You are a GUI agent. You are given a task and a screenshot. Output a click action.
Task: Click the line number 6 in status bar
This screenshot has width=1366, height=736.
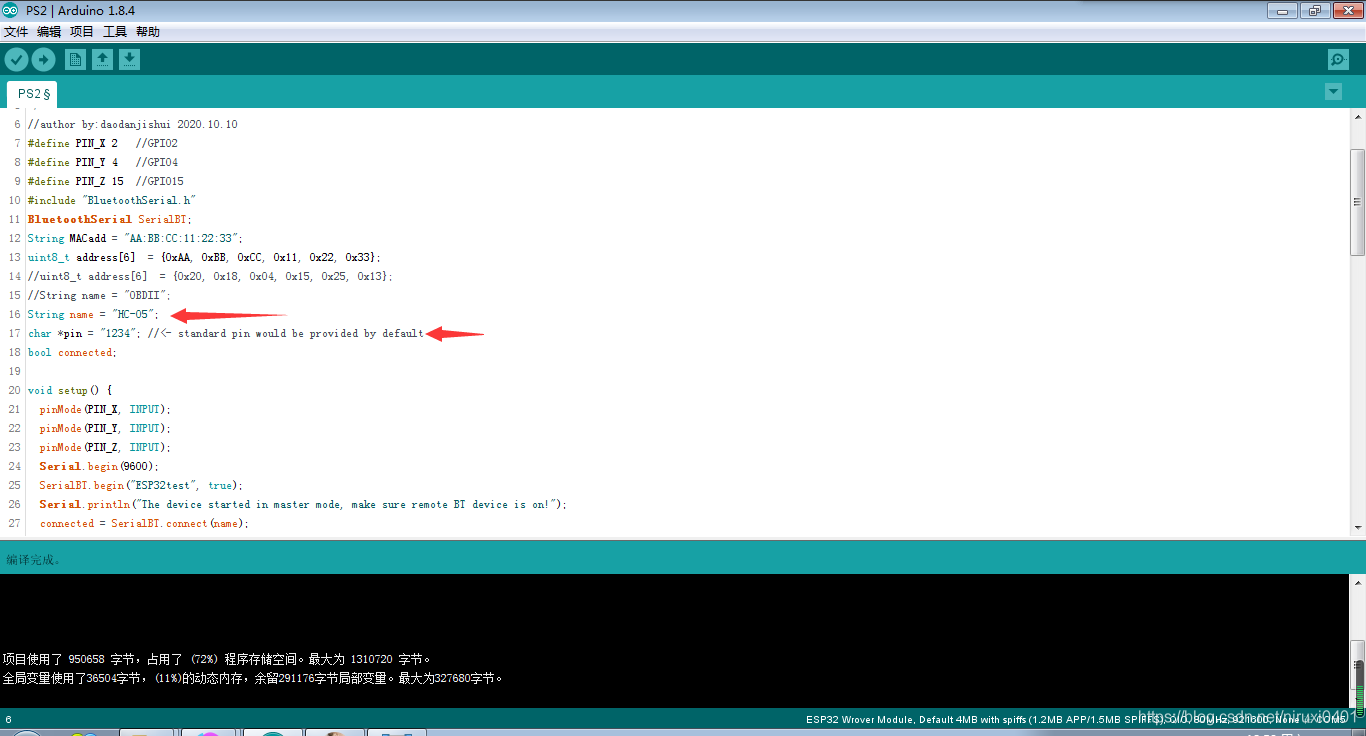[8, 719]
